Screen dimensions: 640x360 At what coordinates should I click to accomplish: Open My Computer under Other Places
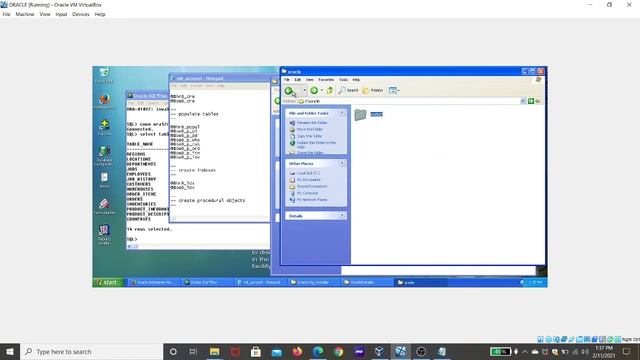(307, 193)
